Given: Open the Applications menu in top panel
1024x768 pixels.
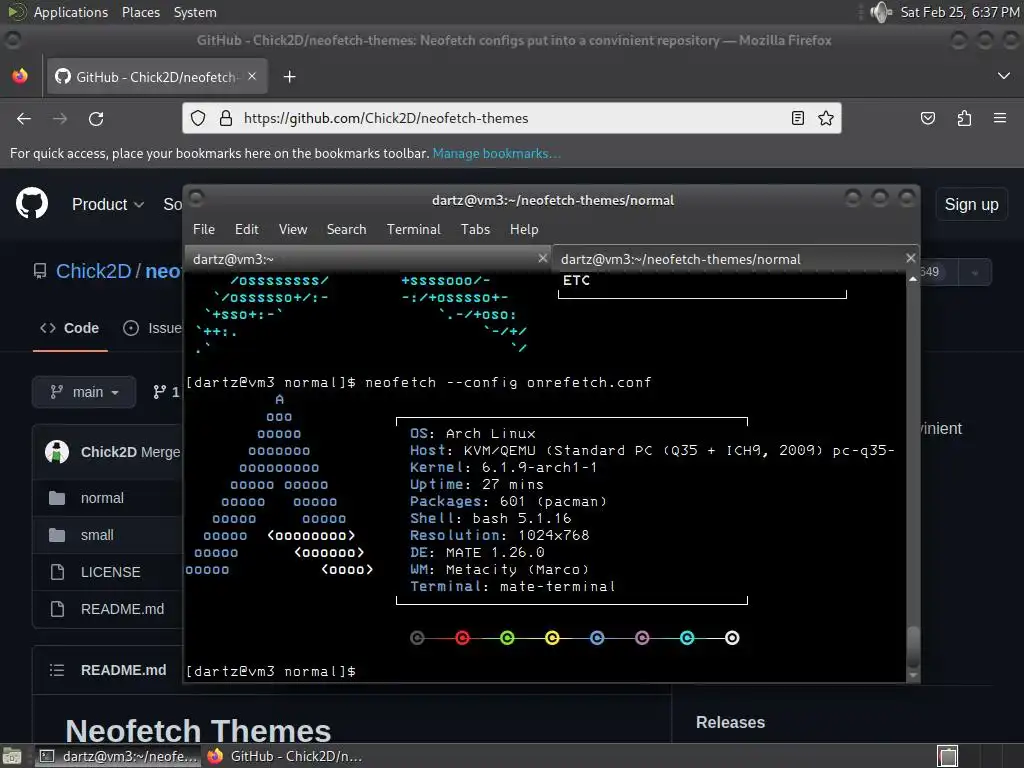Looking at the screenshot, I should 71,12.
